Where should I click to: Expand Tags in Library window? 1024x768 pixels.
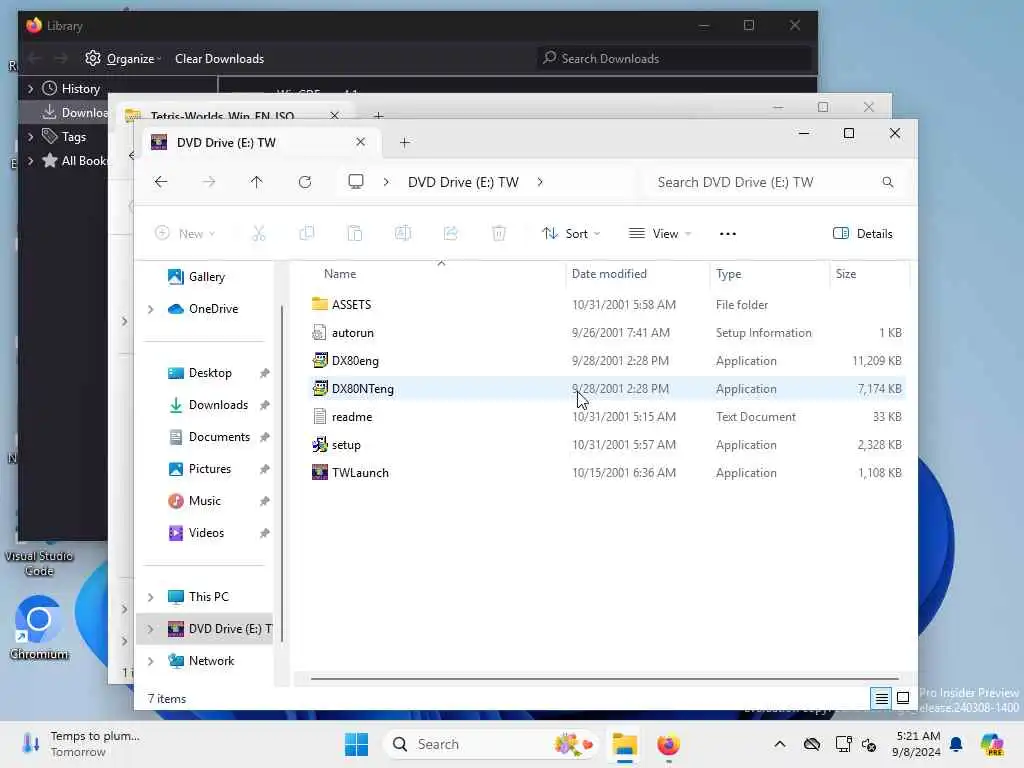coord(30,136)
